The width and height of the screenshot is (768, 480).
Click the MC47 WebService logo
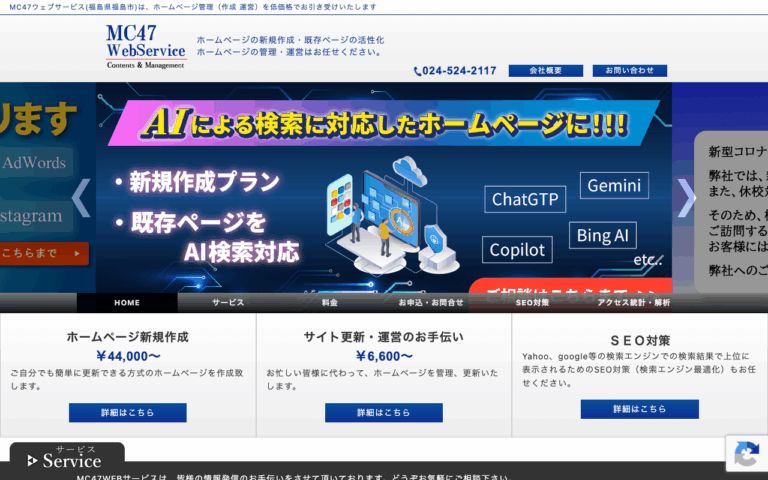pos(146,47)
